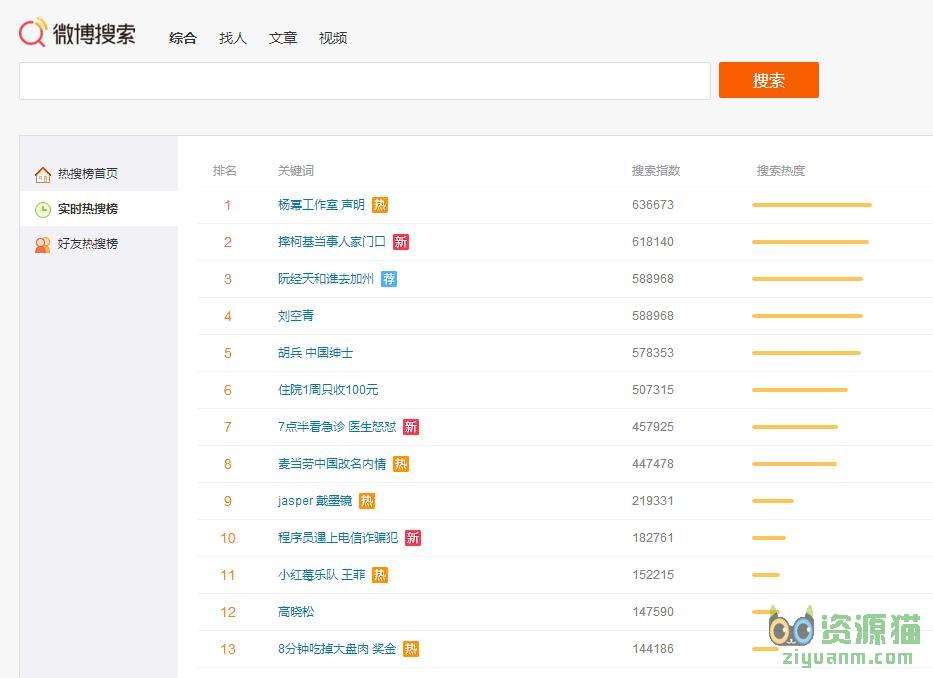Screen dimensions: 933x678
Task: Click the 热 badge next to 小红莓乐队 王菲
Action: [380, 574]
